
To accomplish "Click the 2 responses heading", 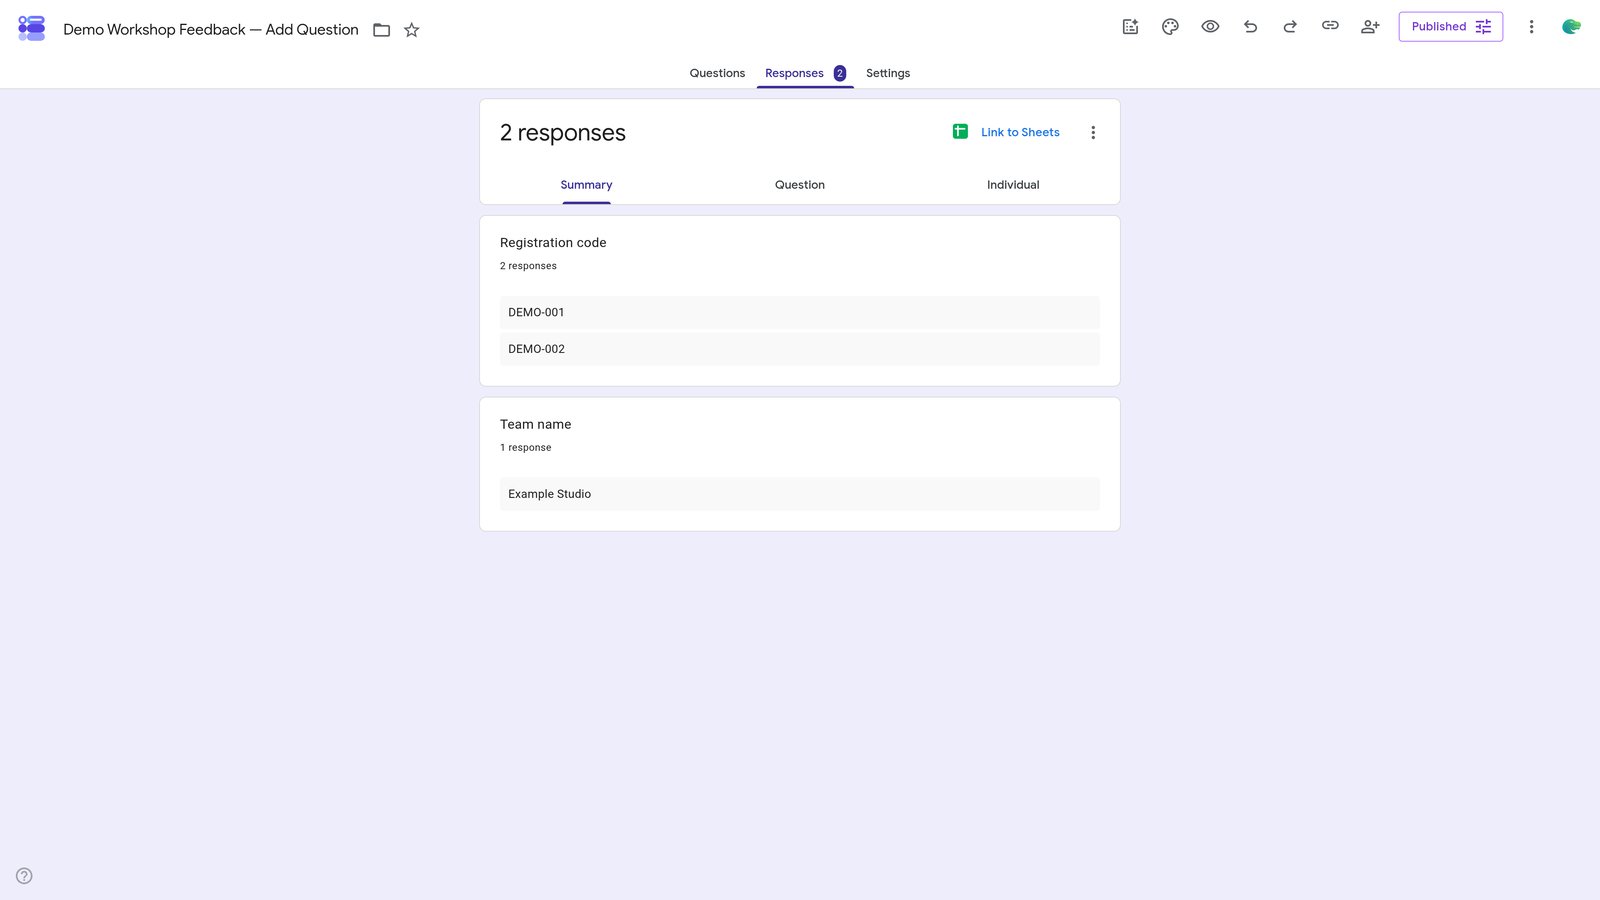I will (562, 133).
